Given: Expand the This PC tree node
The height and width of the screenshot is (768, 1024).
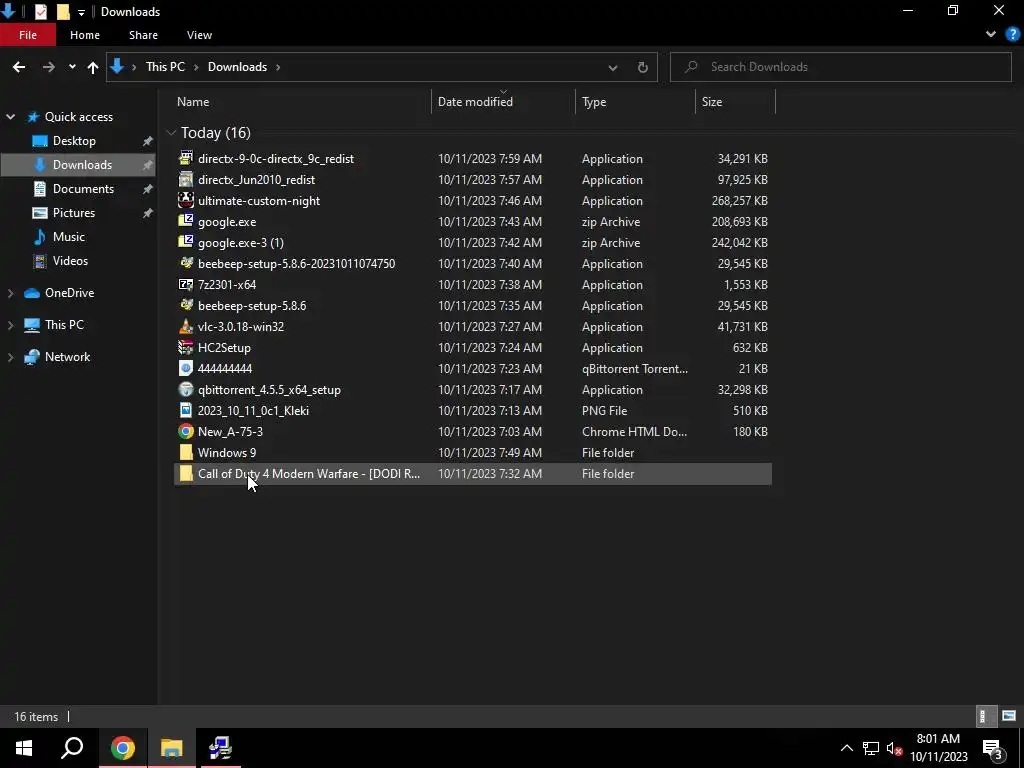Looking at the screenshot, I should [10, 325].
